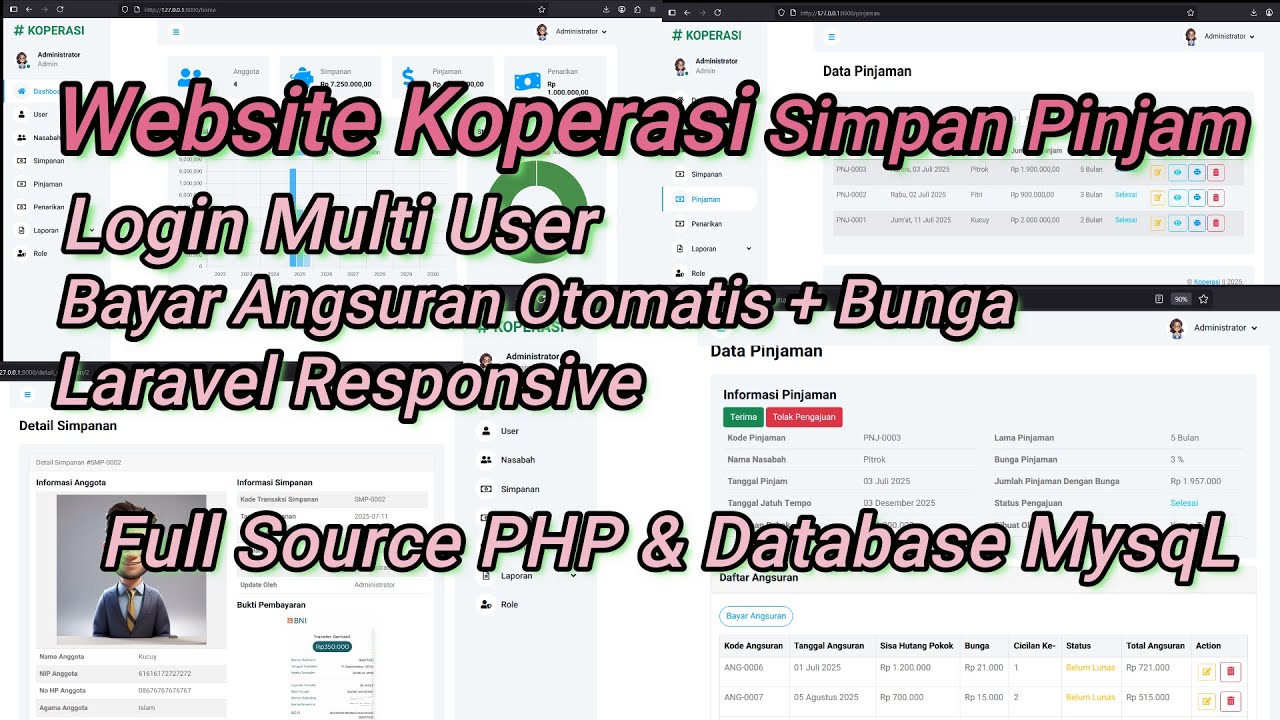This screenshot has height=720, width=1280.
Task: Click the PNJ-0001 loan code cell
Action: (x=852, y=220)
